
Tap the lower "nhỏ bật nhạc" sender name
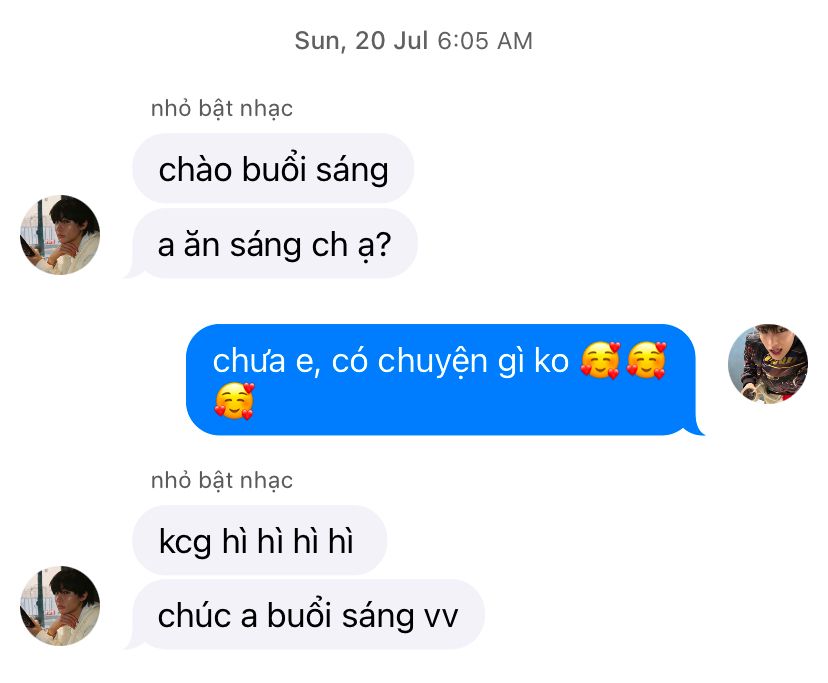point(222,481)
